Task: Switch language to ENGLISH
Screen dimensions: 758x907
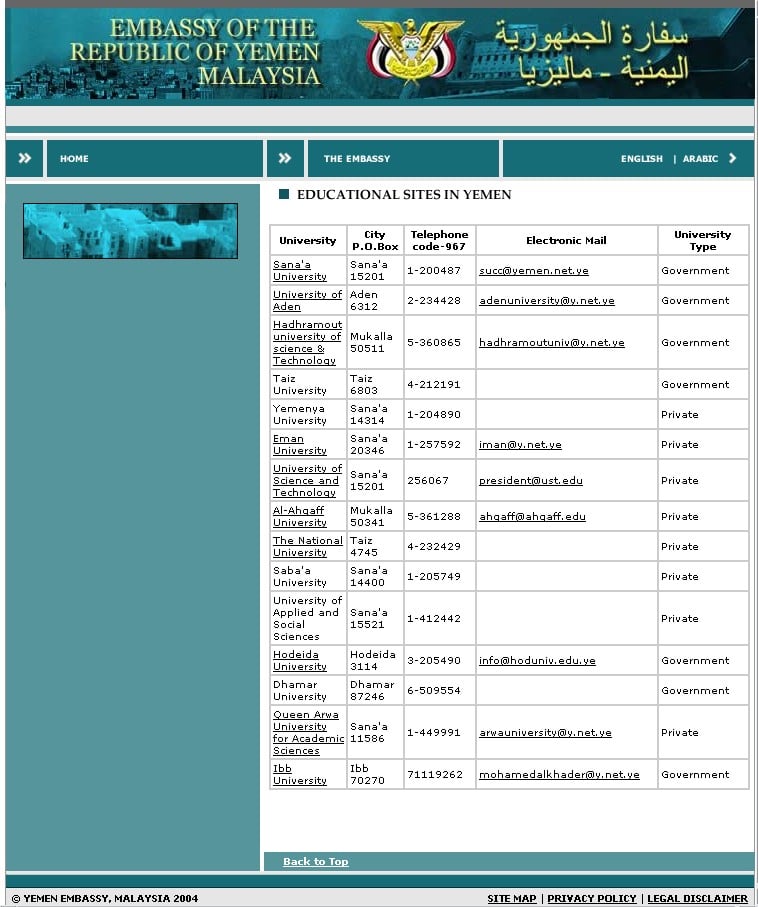Action: pyautogui.click(x=642, y=158)
